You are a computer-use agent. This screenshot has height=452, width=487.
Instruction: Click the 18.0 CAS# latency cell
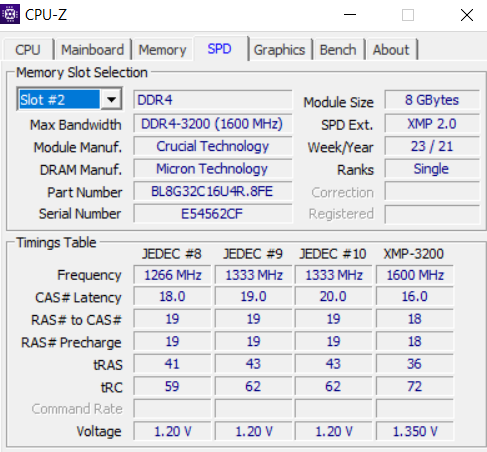pos(172,296)
